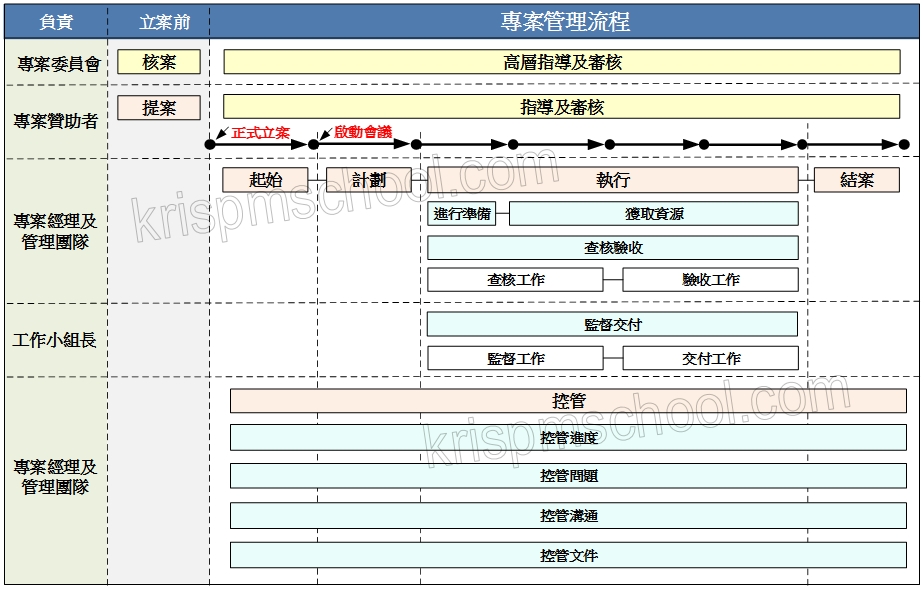Click the 專案管理流程 header
924x590 pixels.
(565, 22)
